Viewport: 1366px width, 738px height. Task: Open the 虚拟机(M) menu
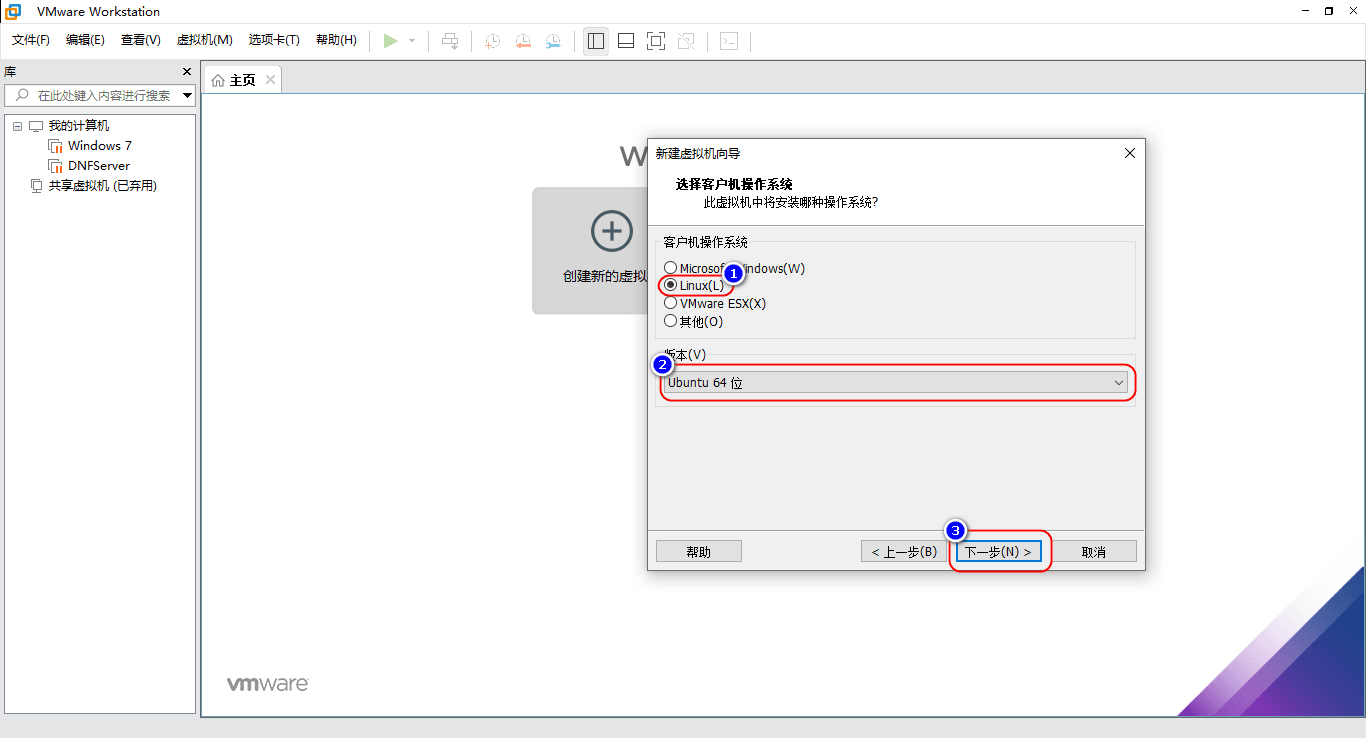204,40
